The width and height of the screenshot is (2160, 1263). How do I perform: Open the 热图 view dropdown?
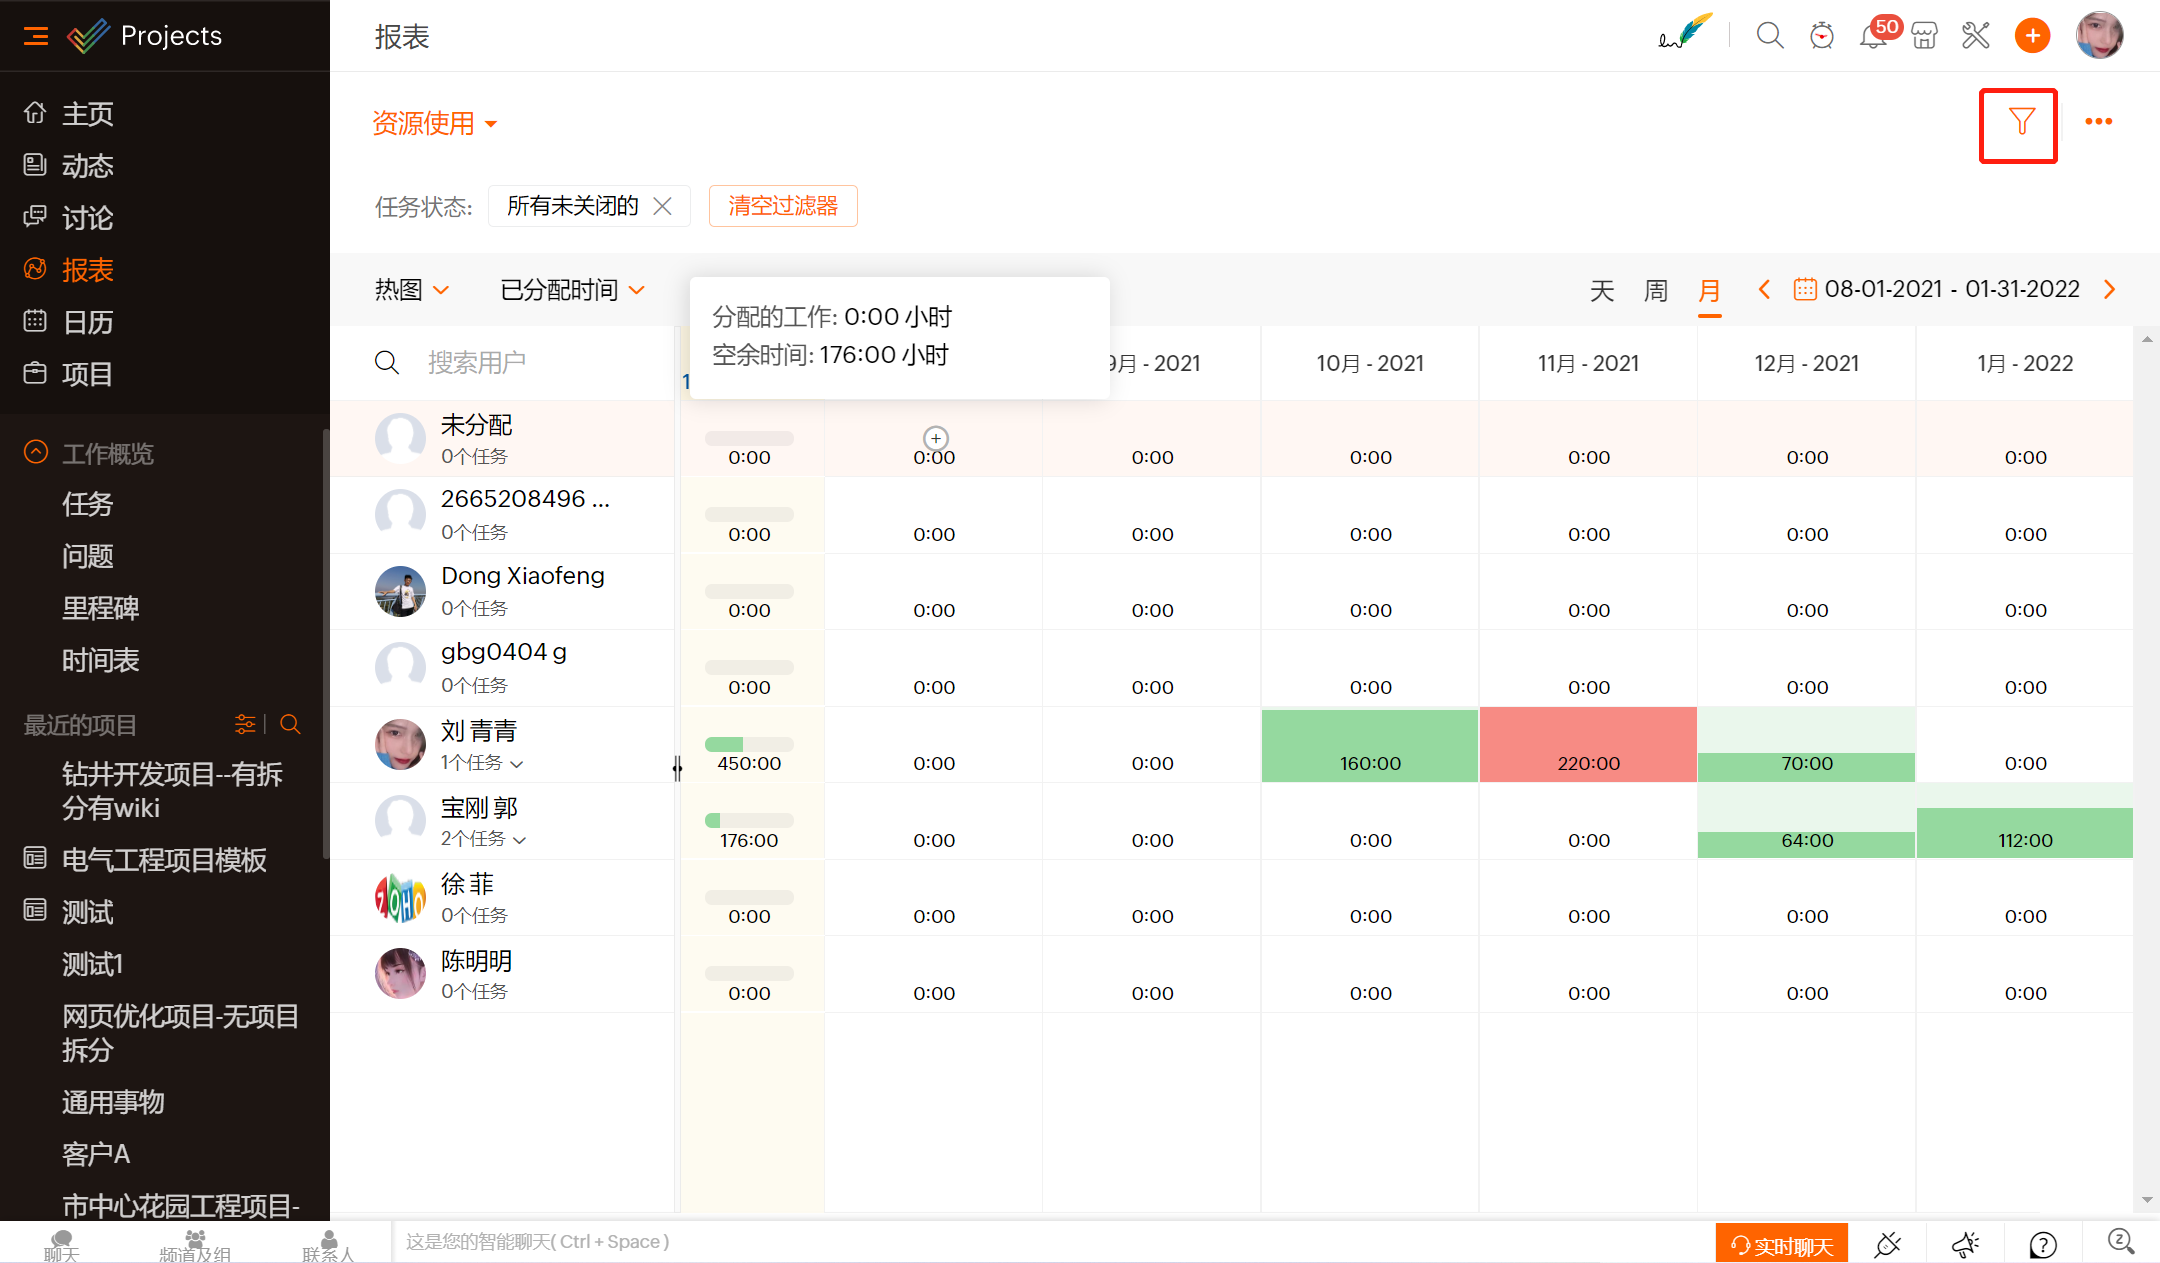pyautogui.click(x=411, y=290)
